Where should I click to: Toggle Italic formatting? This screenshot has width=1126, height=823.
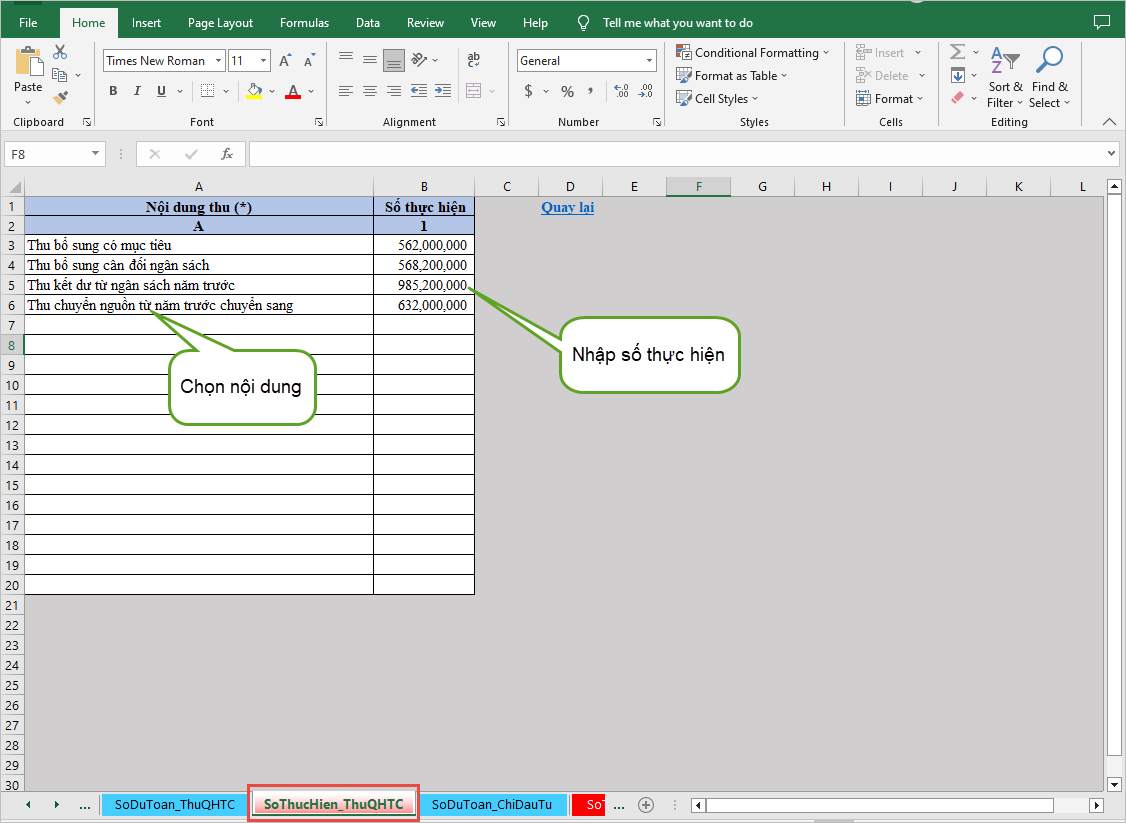(x=137, y=91)
